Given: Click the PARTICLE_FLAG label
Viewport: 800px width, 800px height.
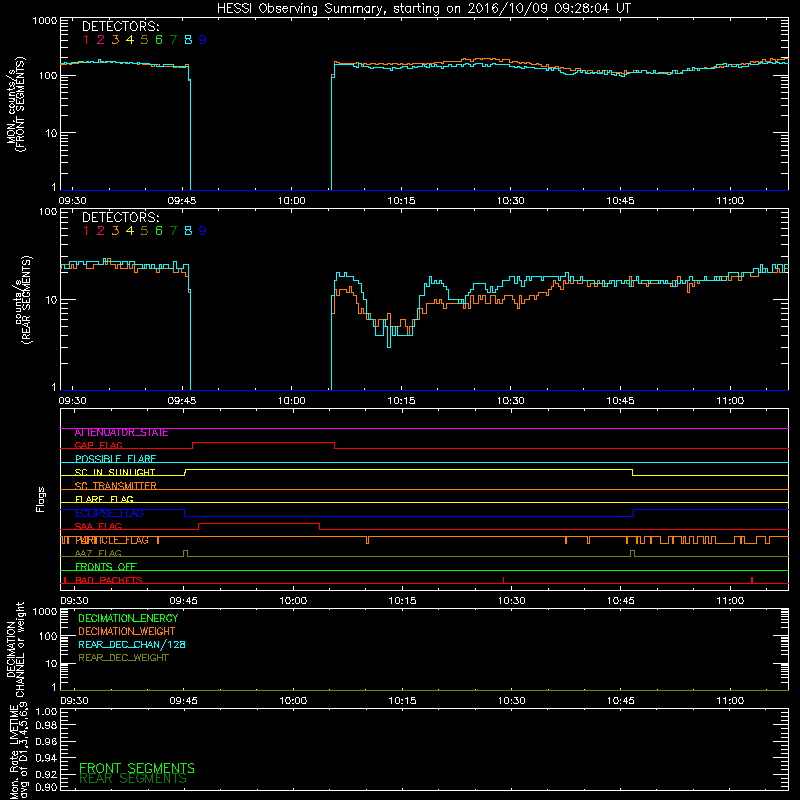Looking at the screenshot, I should pos(112,540).
